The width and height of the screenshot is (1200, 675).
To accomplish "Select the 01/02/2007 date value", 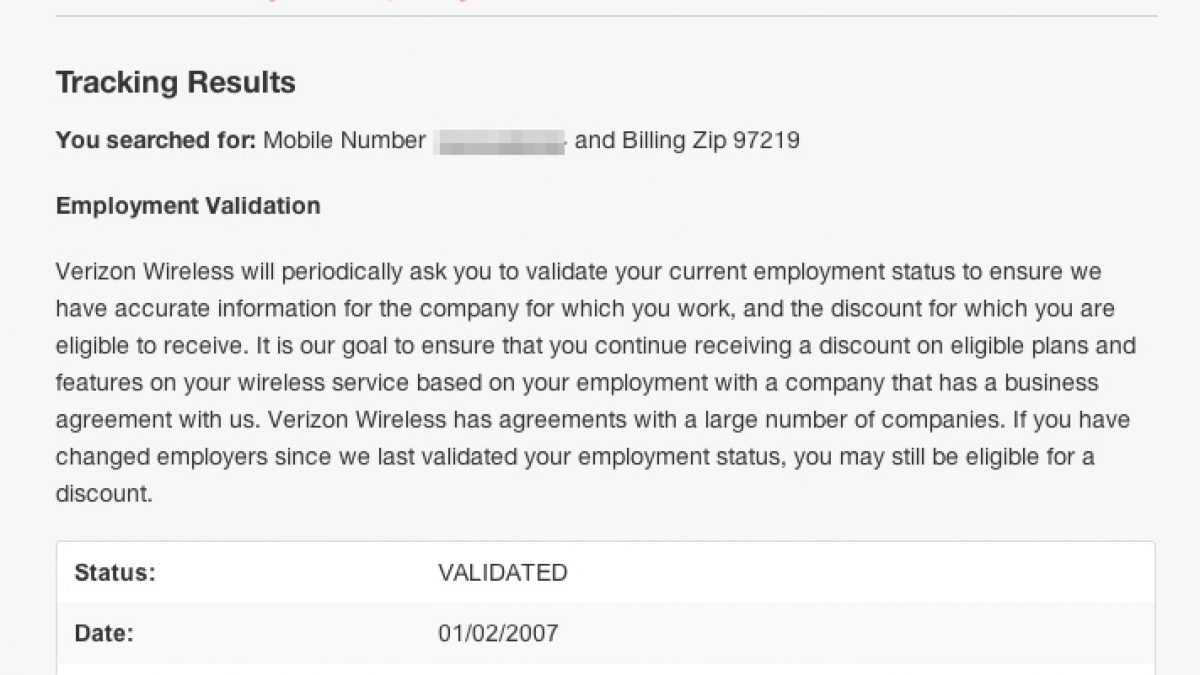I will click(x=498, y=633).
